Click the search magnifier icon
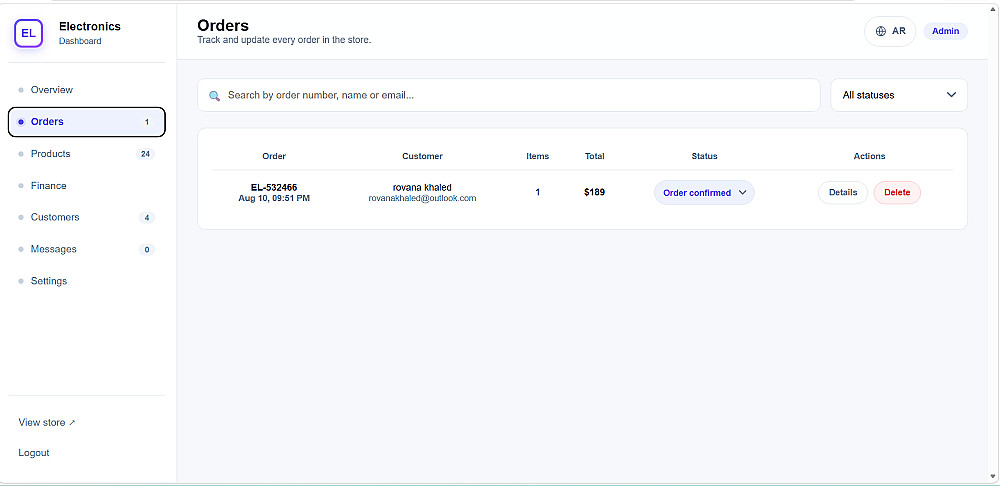Image resolution: width=1000 pixels, height=486 pixels. [215, 96]
